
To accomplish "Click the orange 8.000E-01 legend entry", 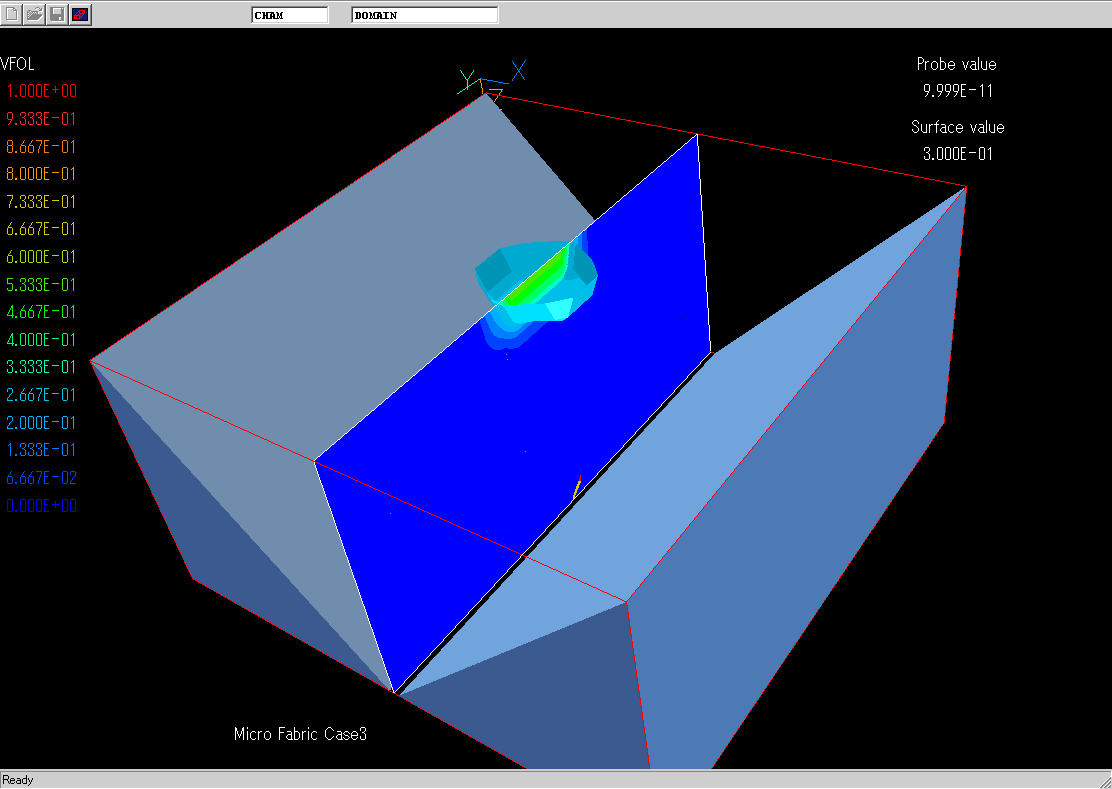I will 42,174.
